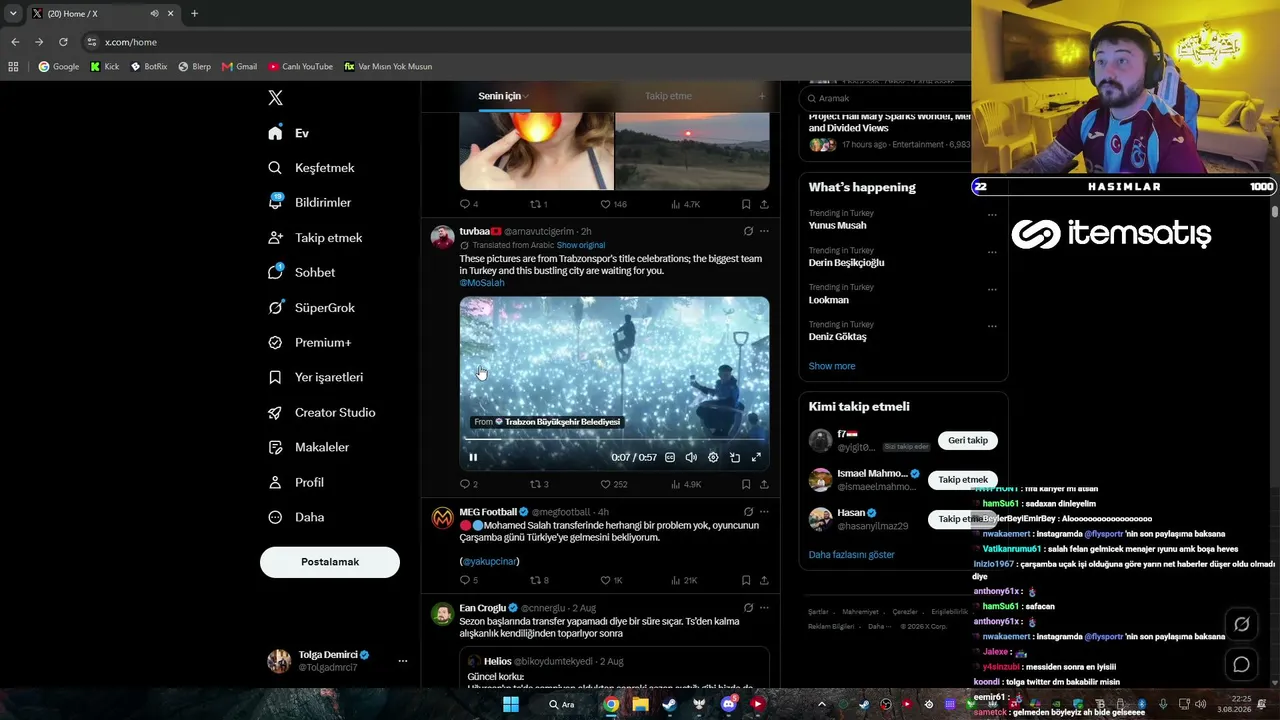Viewport: 1280px width, 720px height.
Task: Open Discord from the taskbar
Action: 729,704
